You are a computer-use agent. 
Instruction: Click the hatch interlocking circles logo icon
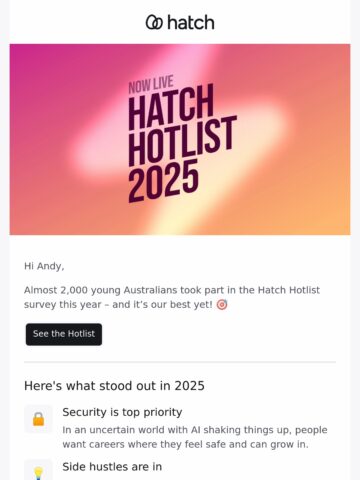(154, 22)
